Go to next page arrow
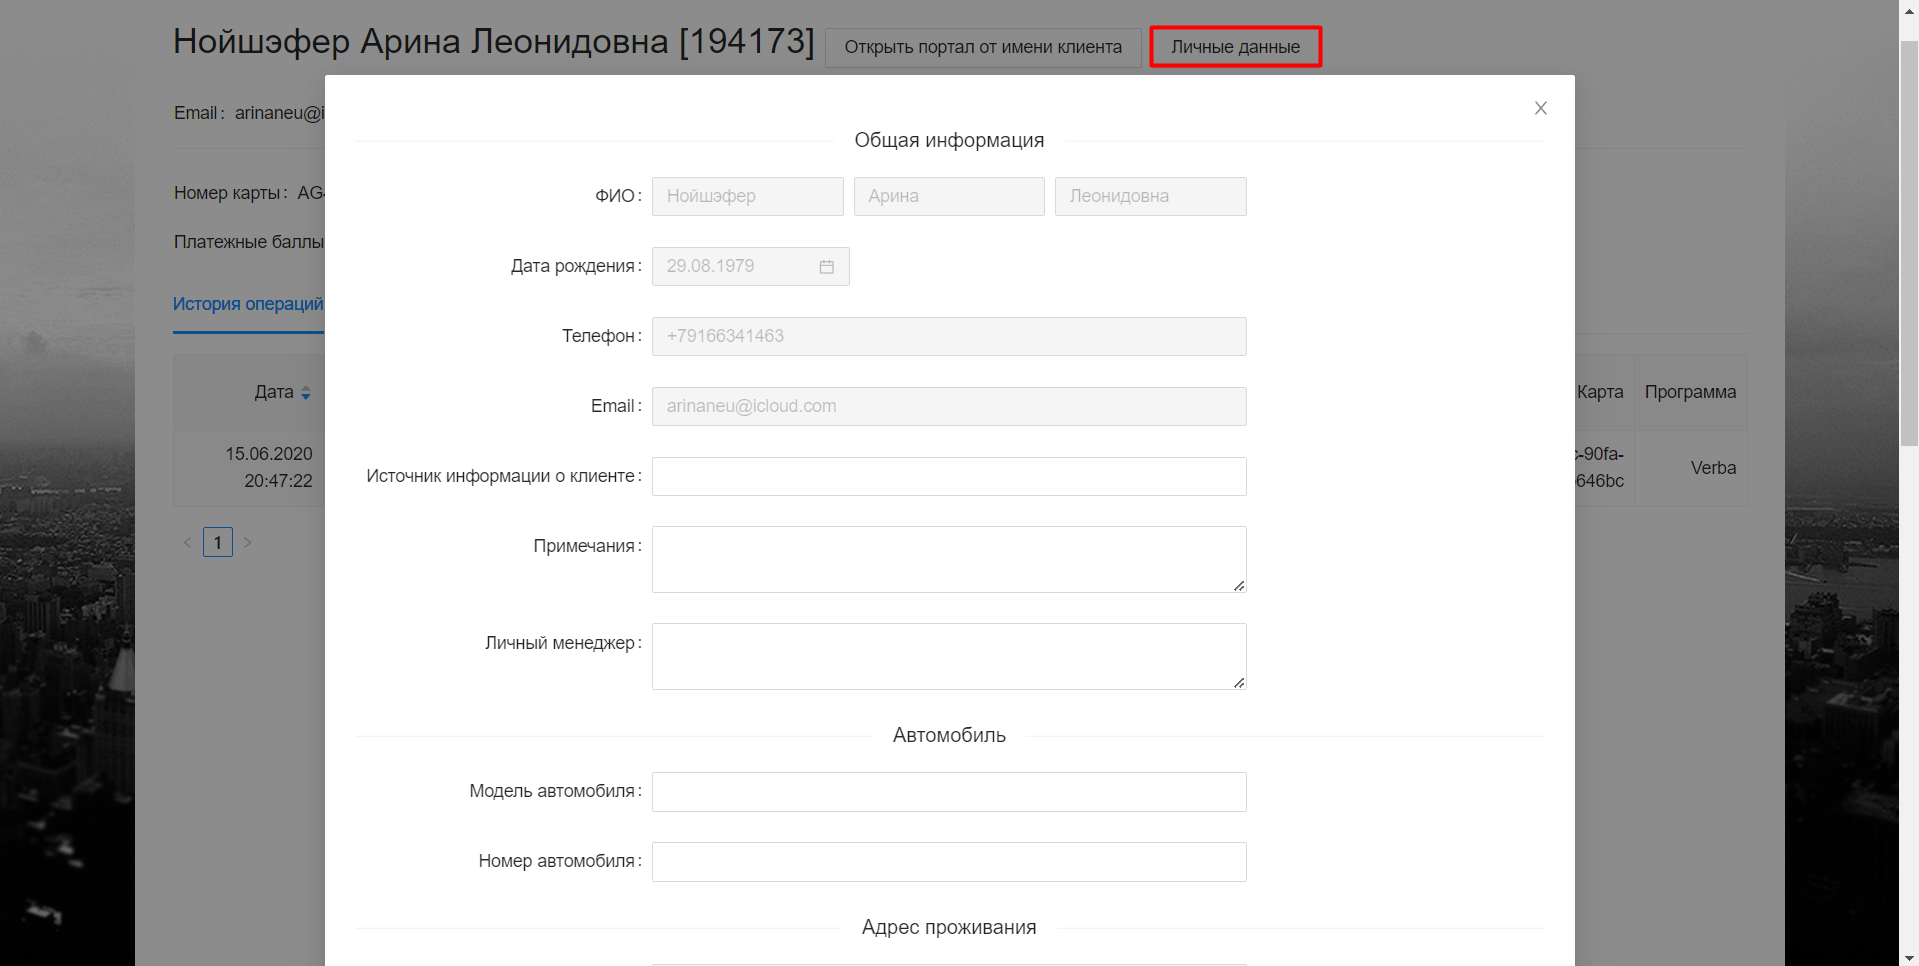1919x966 pixels. pyautogui.click(x=248, y=542)
